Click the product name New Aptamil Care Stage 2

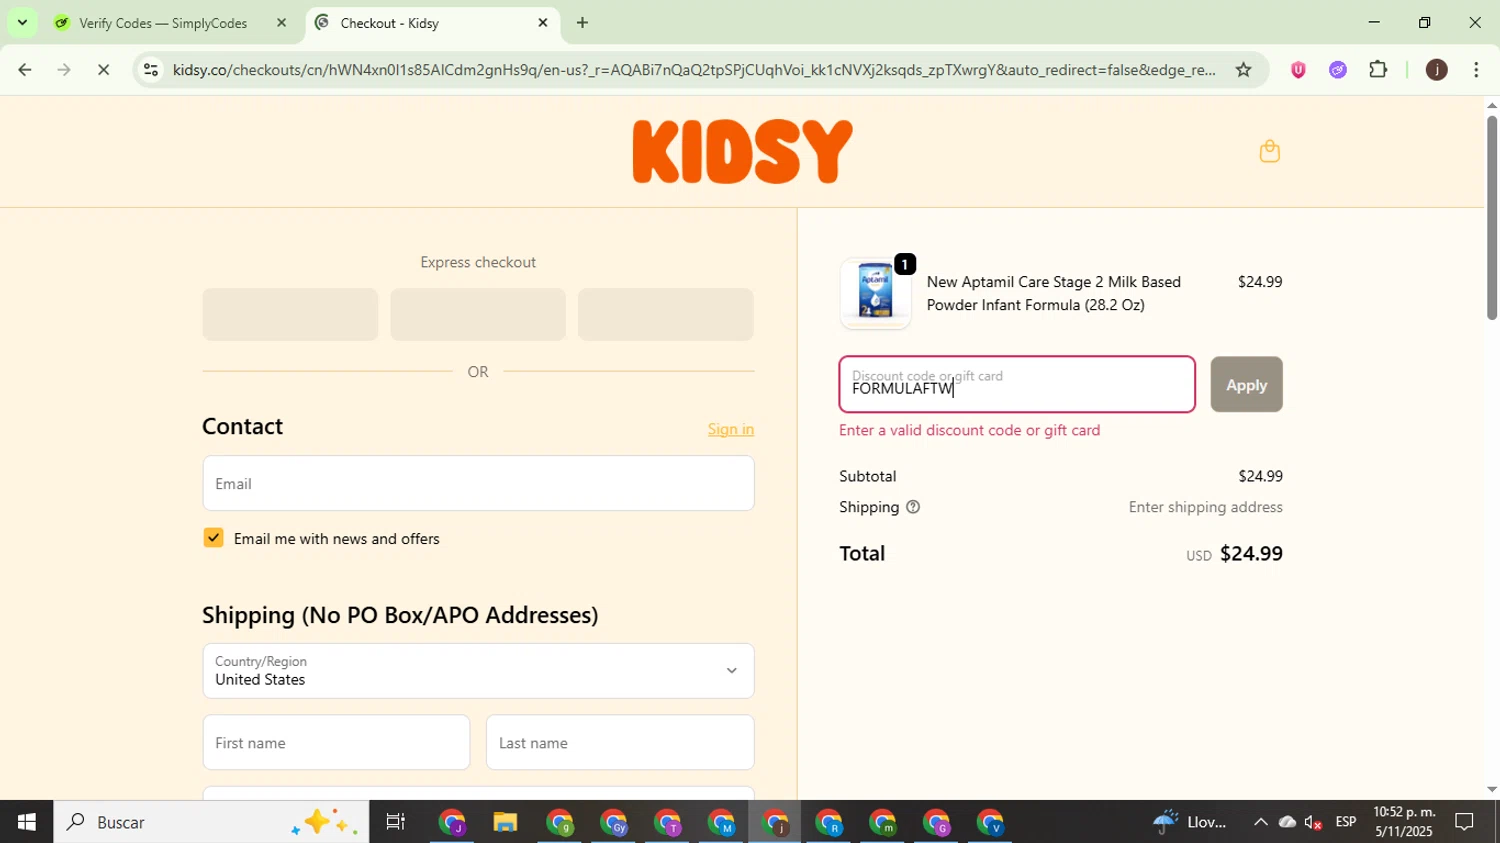click(x=1054, y=293)
